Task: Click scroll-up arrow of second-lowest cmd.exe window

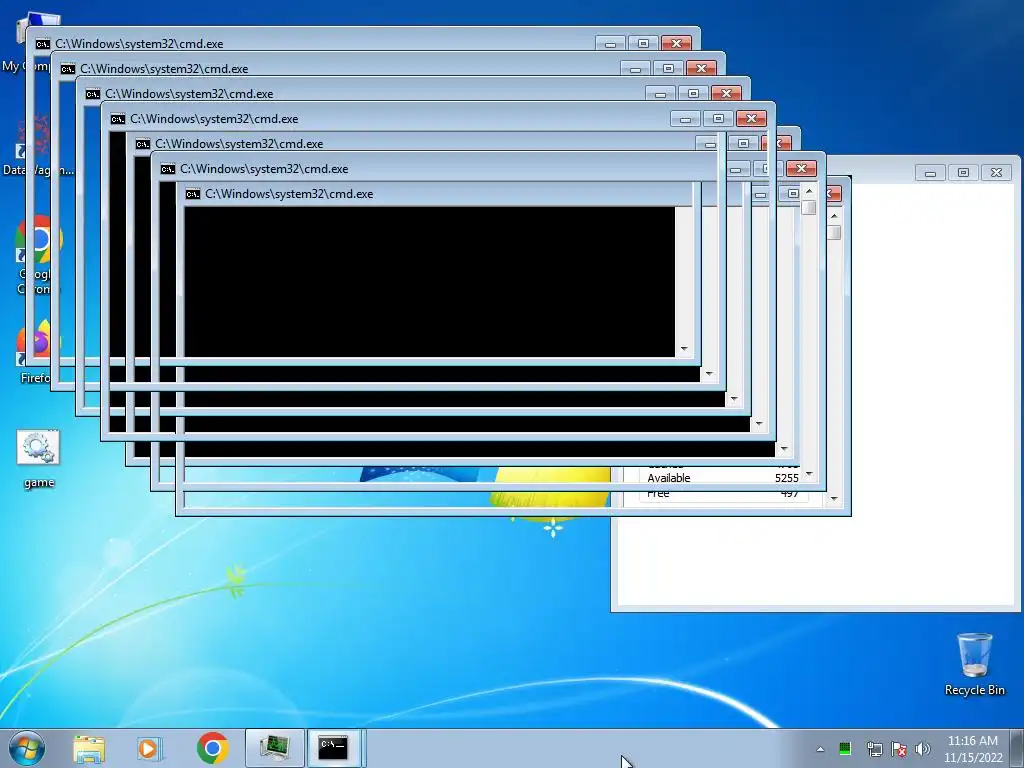Action: point(809,191)
